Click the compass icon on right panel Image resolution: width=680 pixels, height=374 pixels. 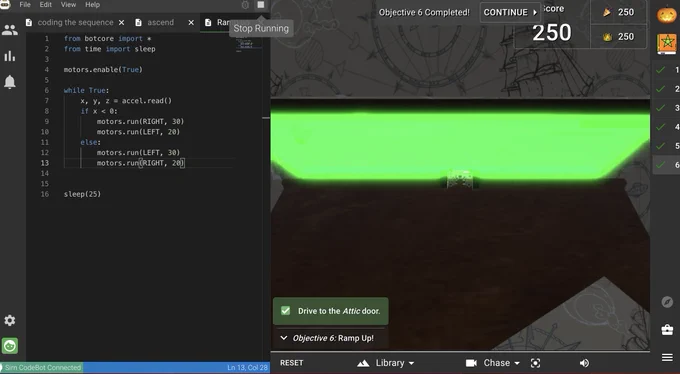(667, 302)
